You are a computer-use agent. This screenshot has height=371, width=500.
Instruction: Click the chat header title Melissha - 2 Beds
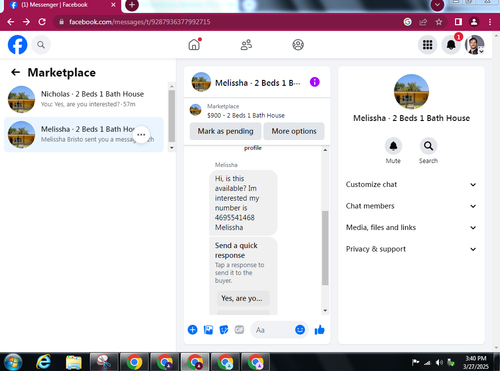coord(258,83)
